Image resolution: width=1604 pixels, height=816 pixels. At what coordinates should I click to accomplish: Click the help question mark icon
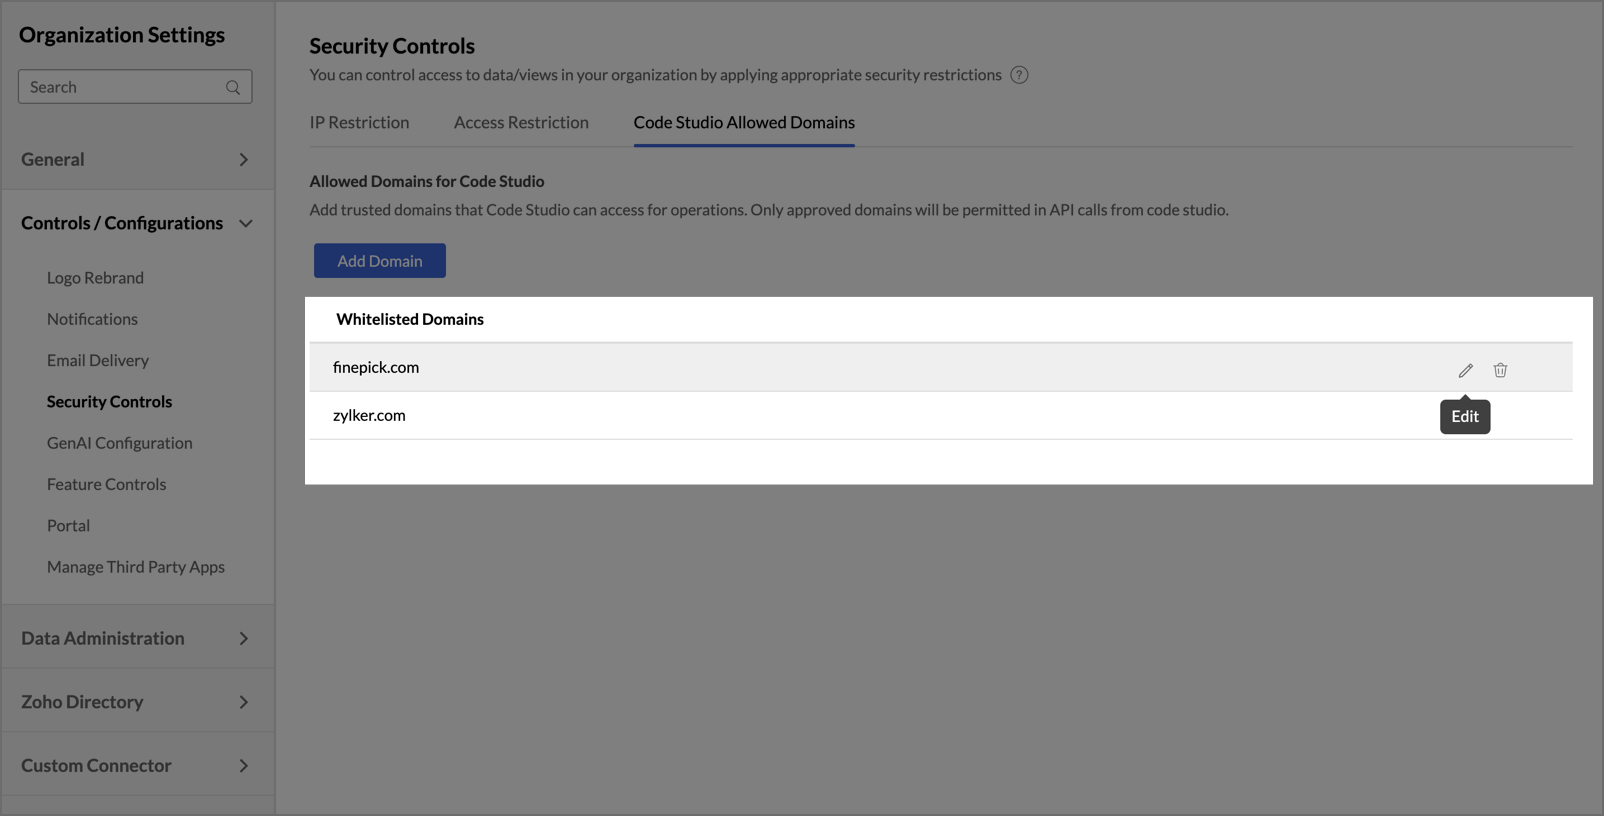1019,75
